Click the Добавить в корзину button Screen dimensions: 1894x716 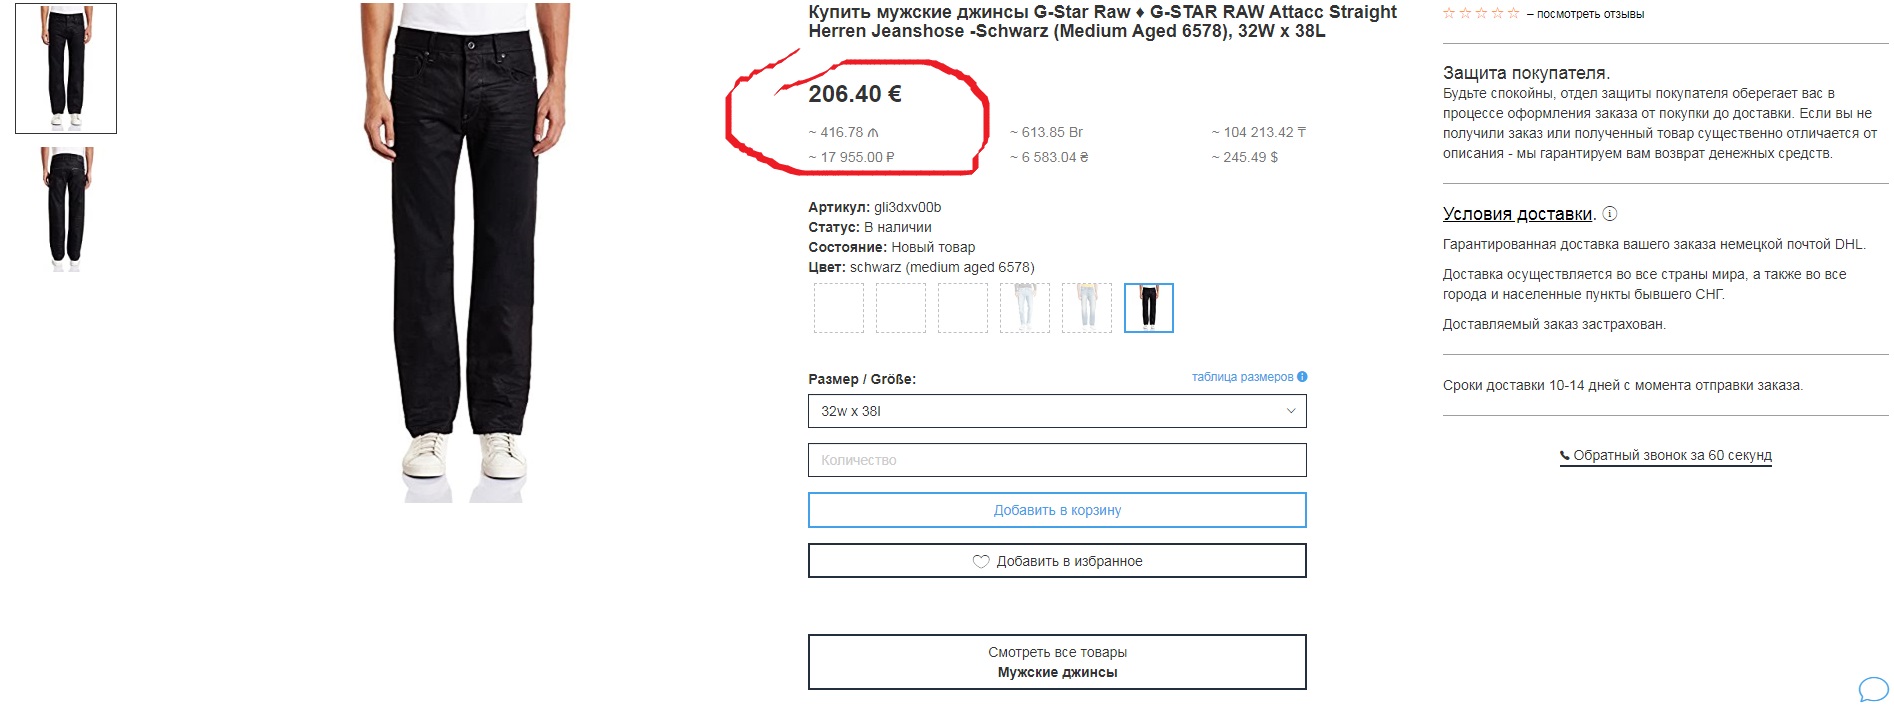[x=1056, y=510]
